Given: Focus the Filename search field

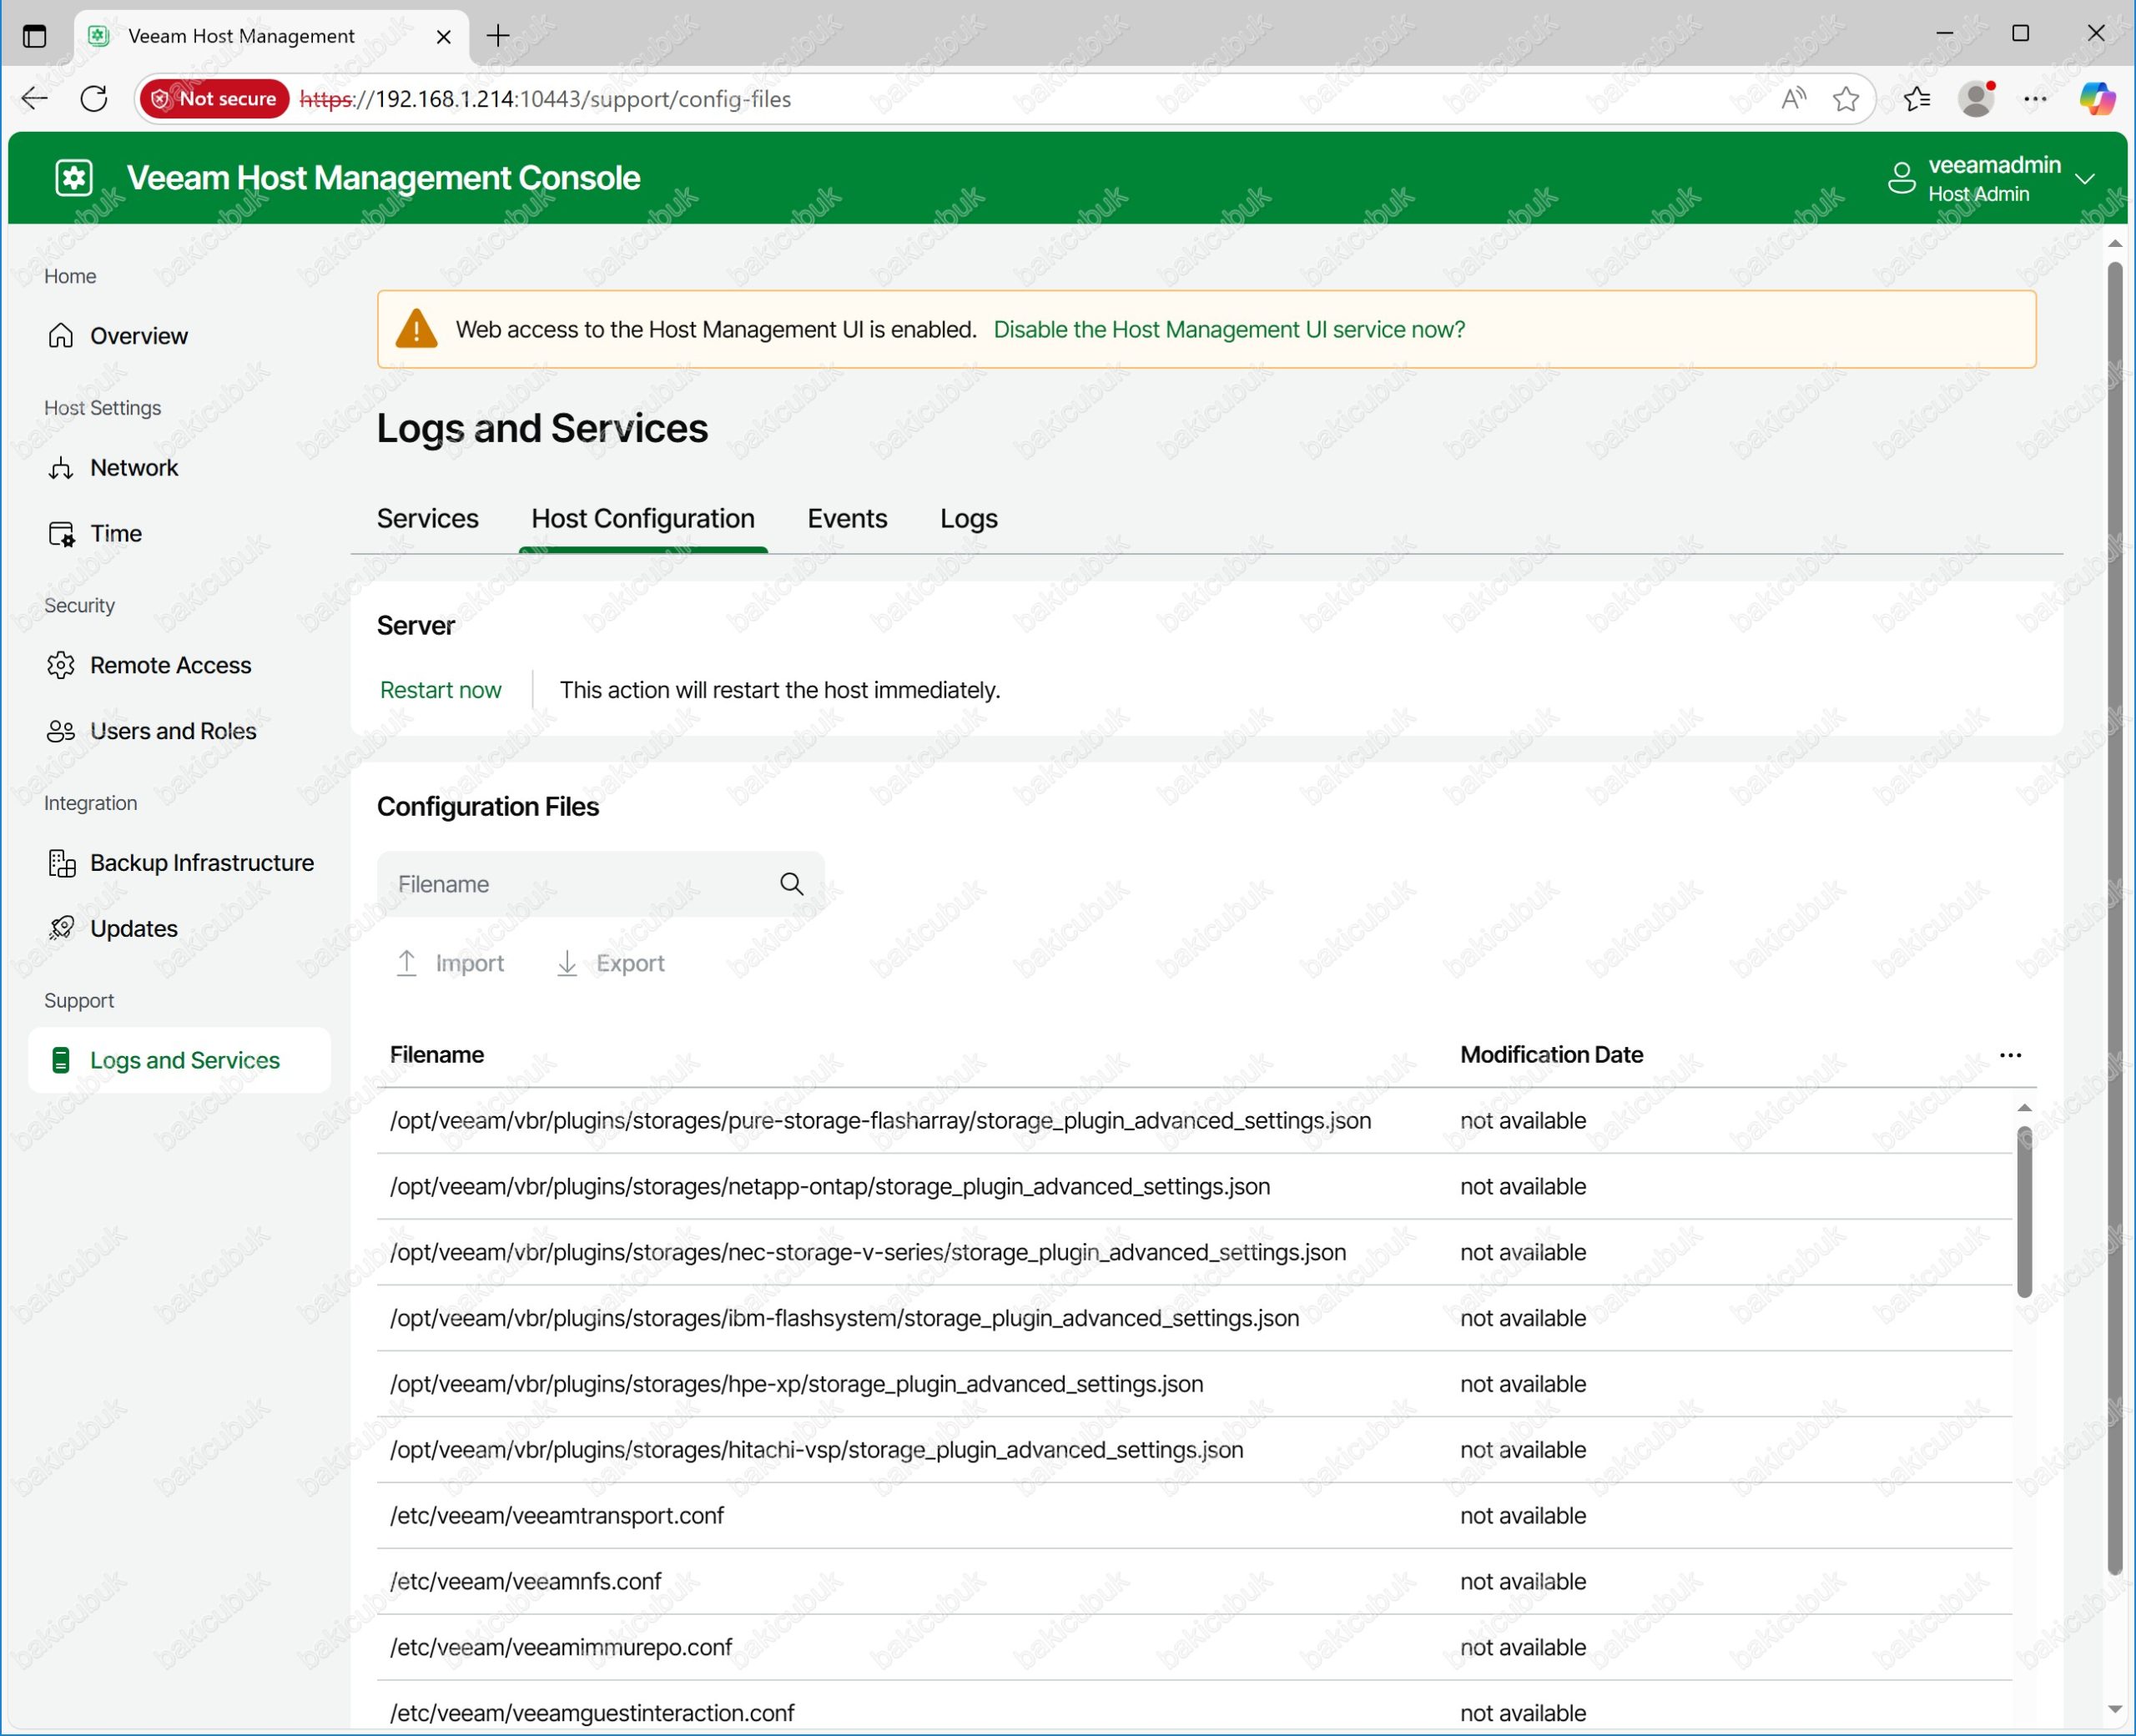Looking at the screenshot, I should pyautogui.click(x=600, y=884).
